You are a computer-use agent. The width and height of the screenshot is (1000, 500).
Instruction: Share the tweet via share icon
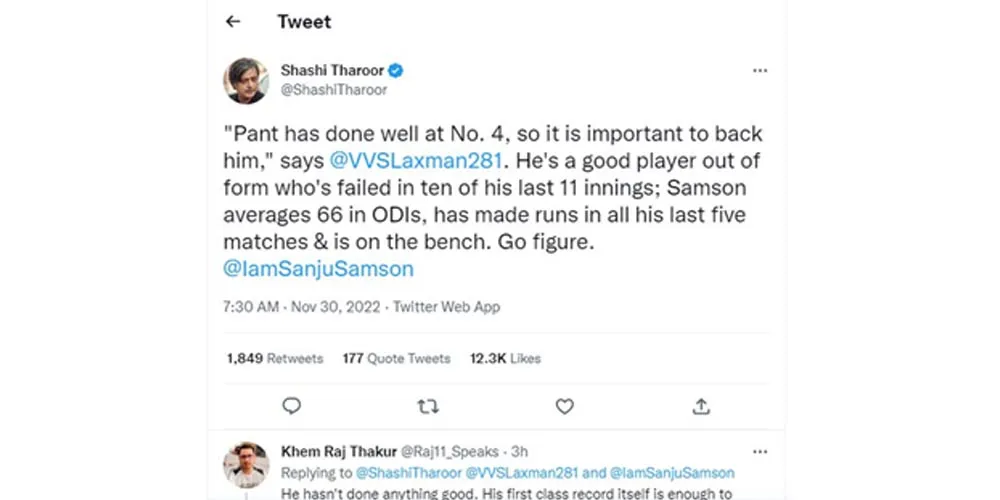pos(701,406)
